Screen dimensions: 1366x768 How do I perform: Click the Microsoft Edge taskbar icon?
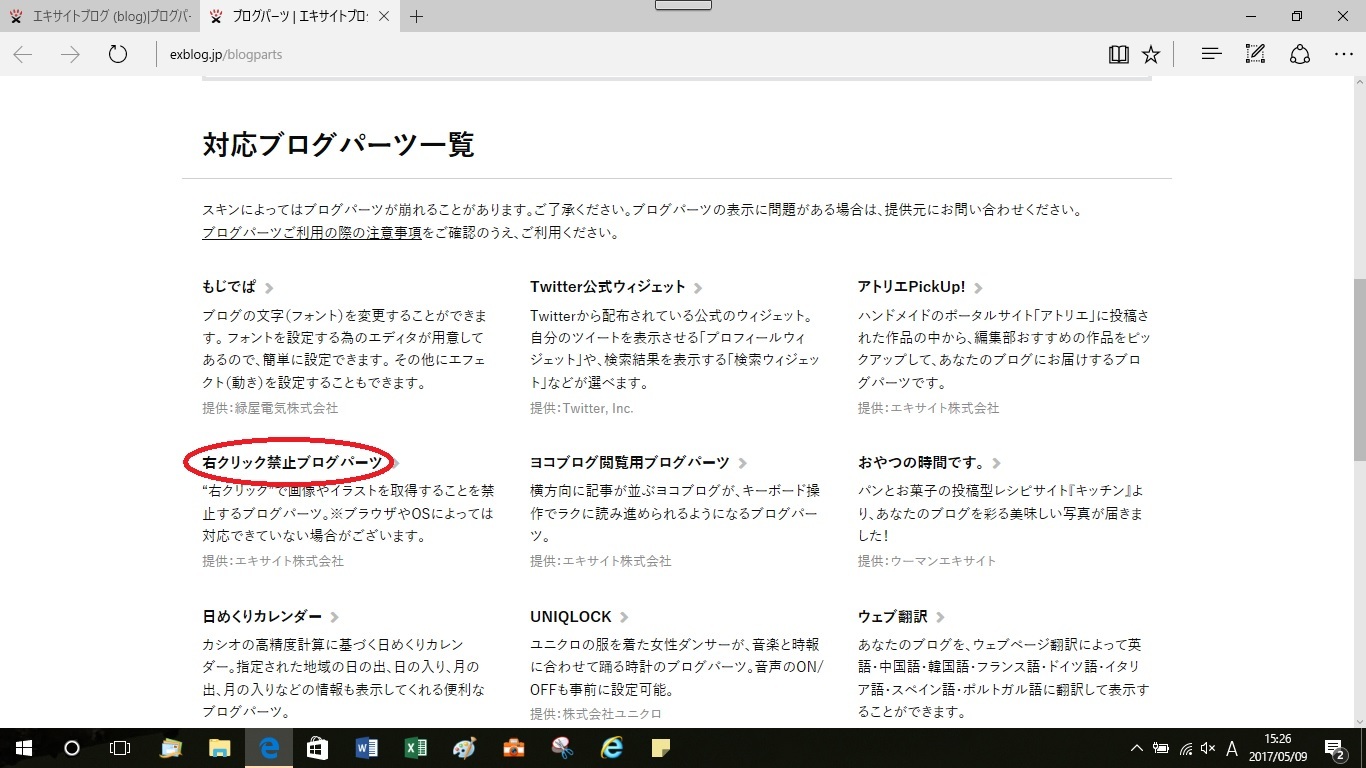pos(269,748)
